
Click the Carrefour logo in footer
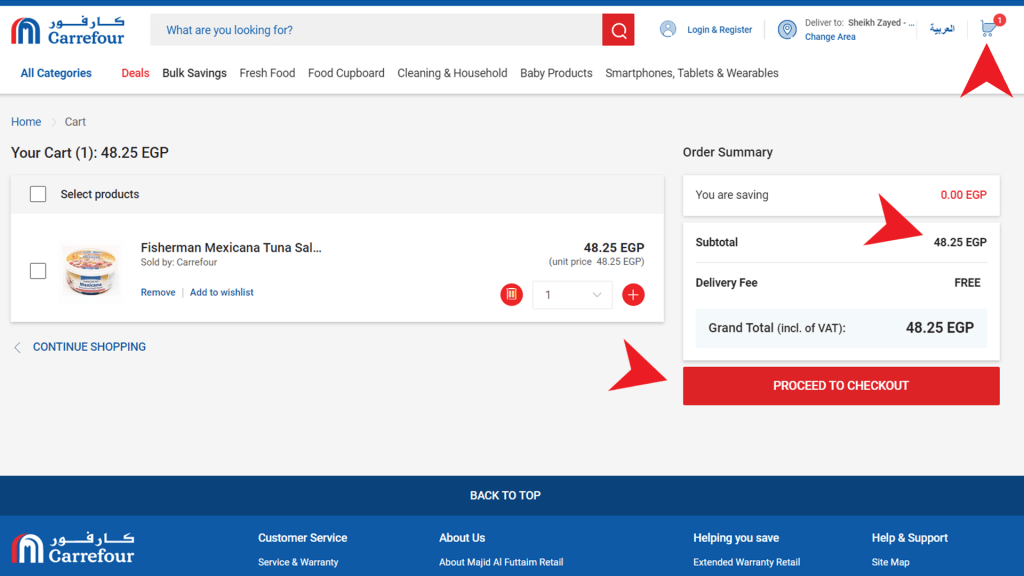72,548
